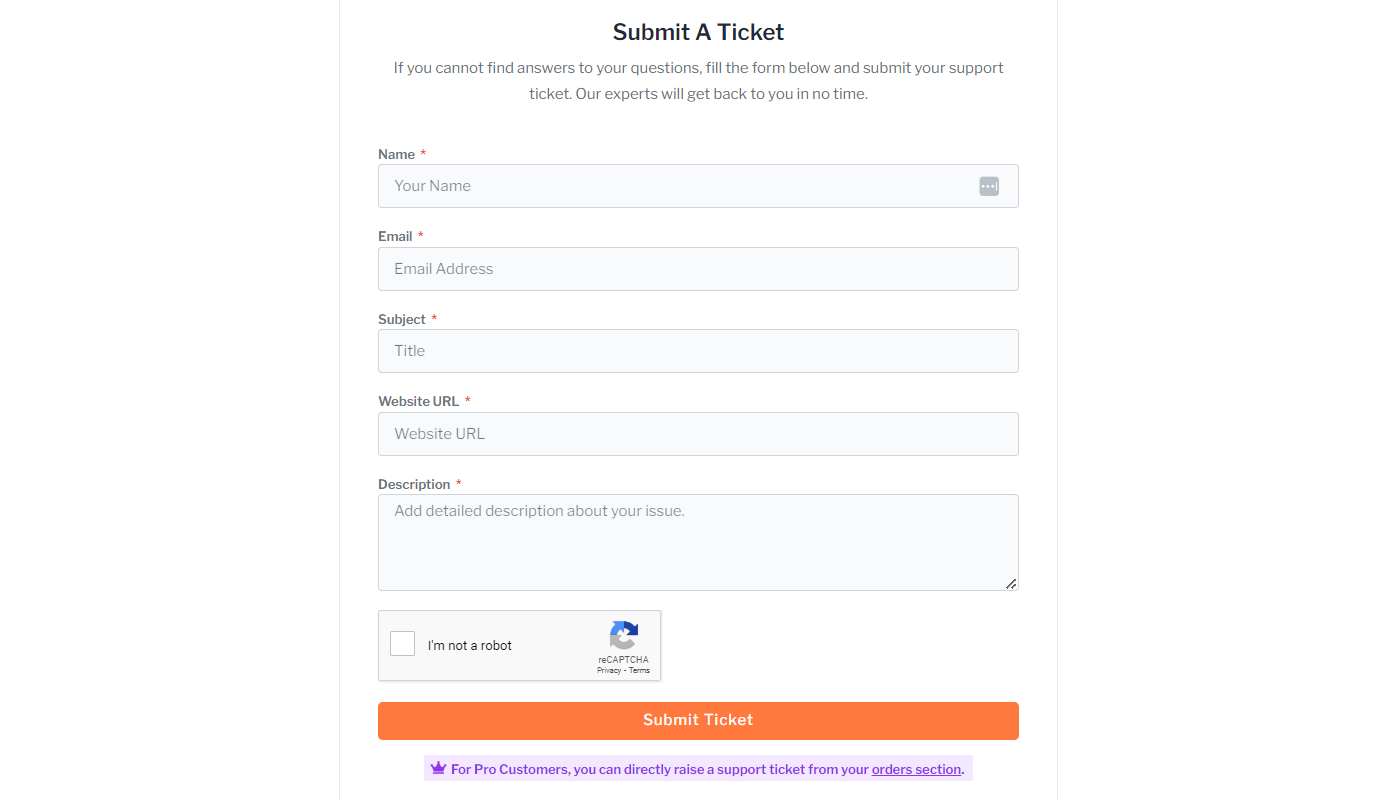Open the orders section link
This screenshot has height=800, width=1400.
pos(916,769)
